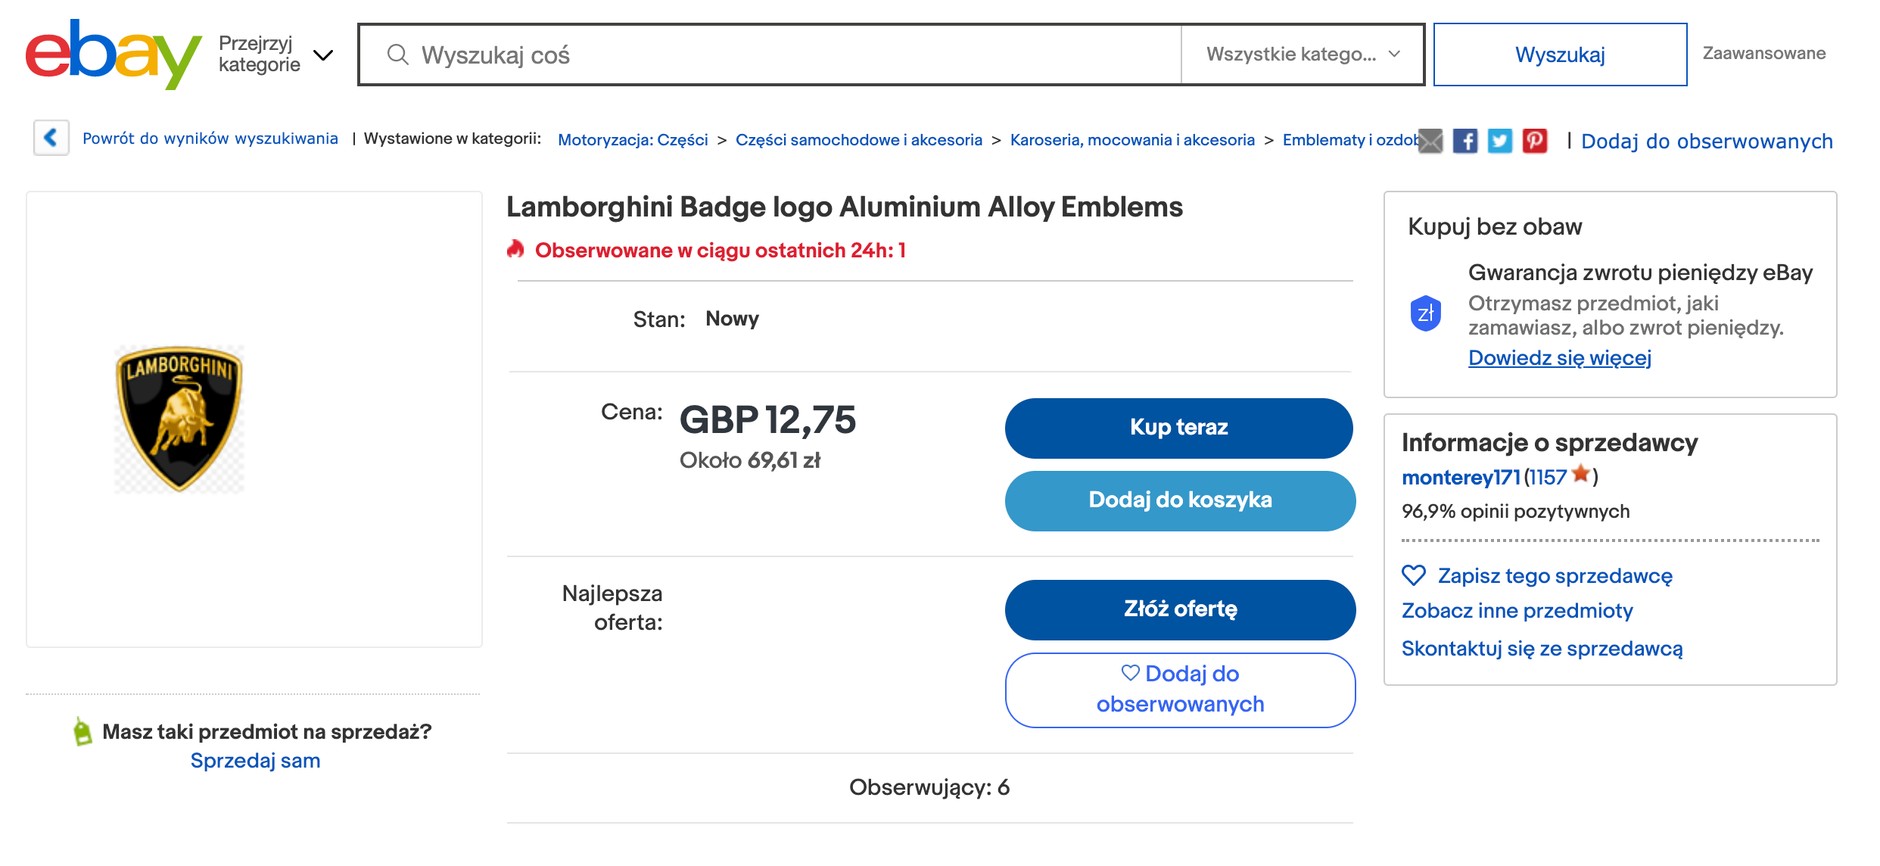1880x866 pixels.
Task: Open Motoryzacja: Części breadcrumb
Action: pyautogui.click(x=632, y=140)
